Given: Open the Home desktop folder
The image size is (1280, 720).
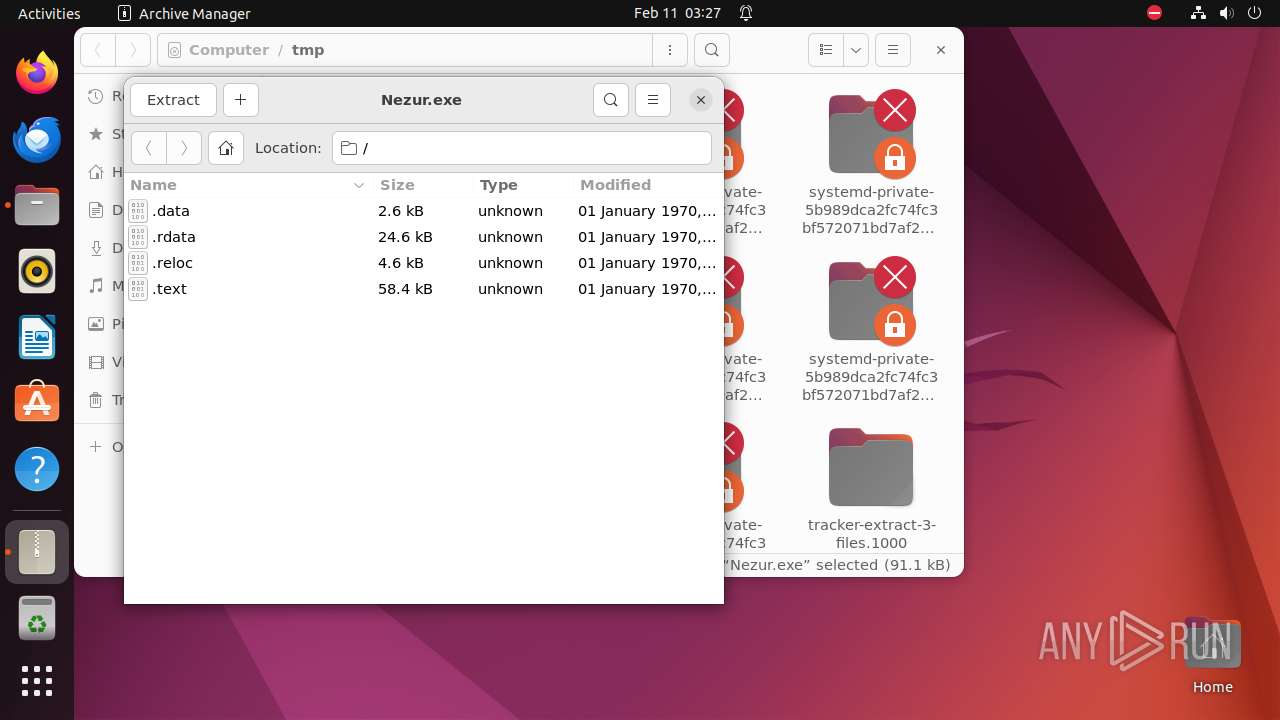Looking at the screenshot, I should (x=1212, y=657).
